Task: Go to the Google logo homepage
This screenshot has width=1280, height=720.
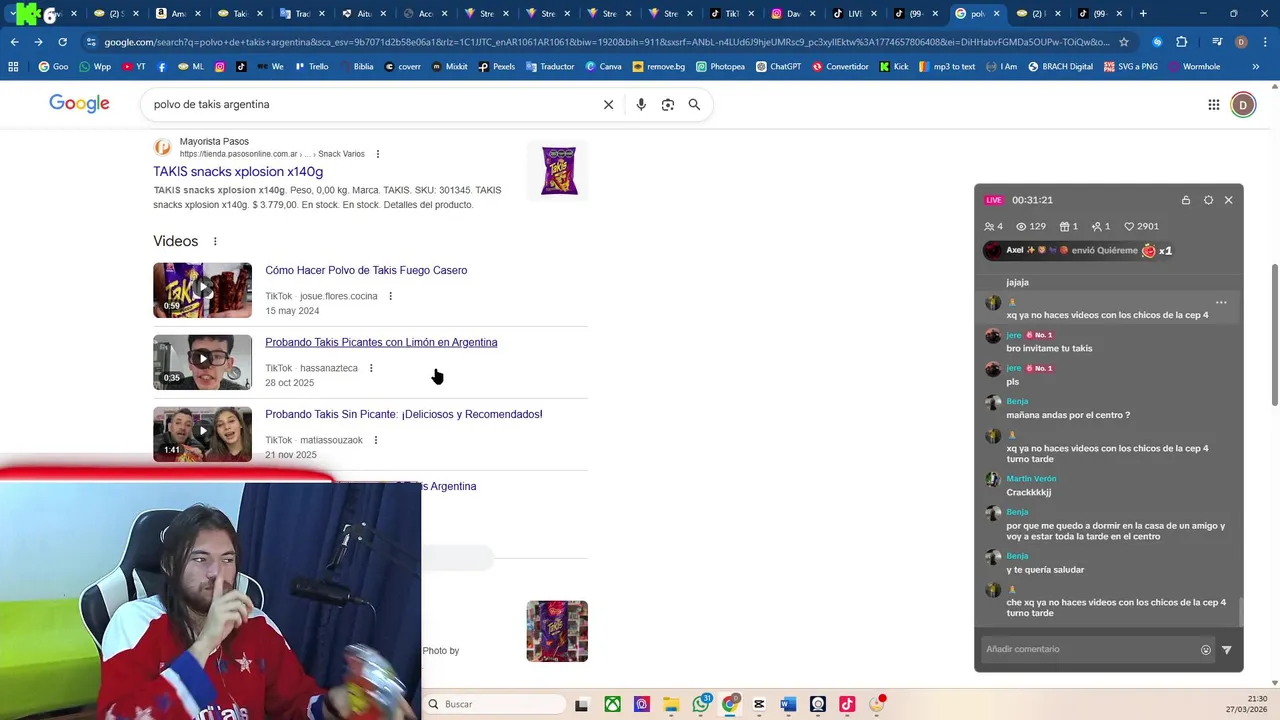Action: (x=79, y=104)
